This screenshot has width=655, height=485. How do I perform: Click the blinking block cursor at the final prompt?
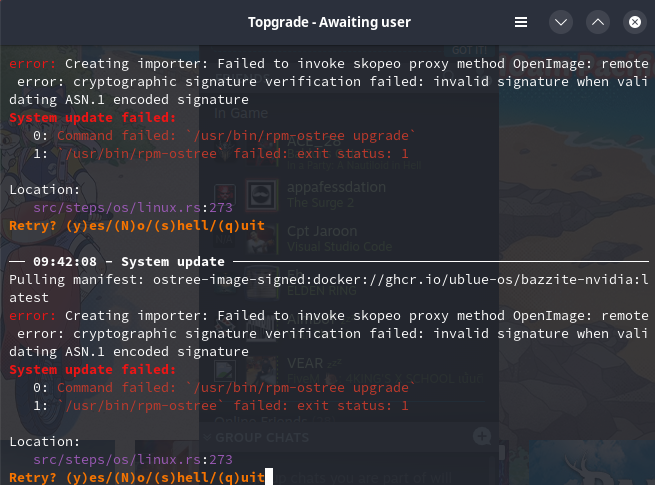point(269,477)
